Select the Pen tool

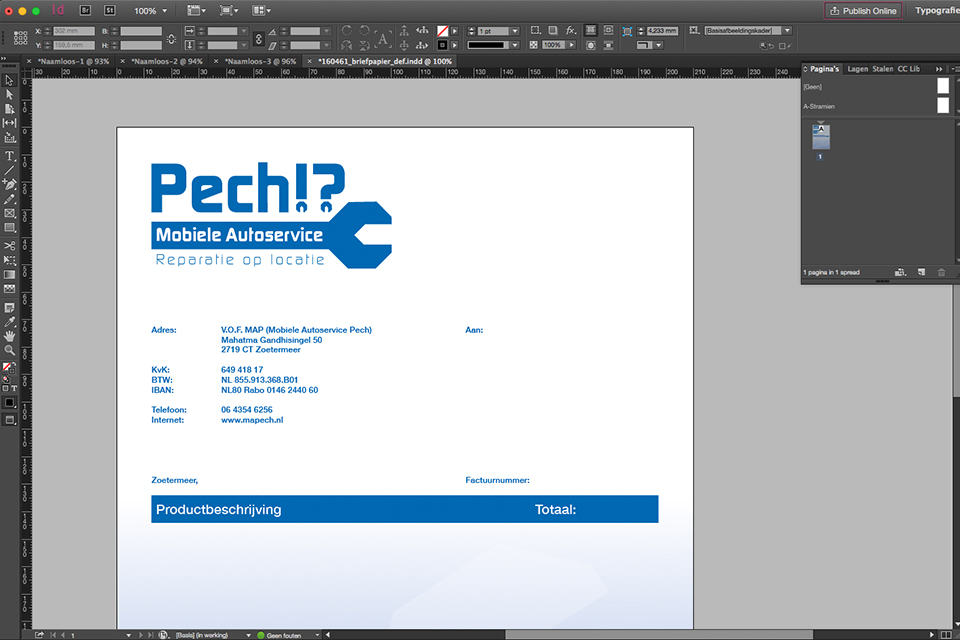[x=9, y=185]
